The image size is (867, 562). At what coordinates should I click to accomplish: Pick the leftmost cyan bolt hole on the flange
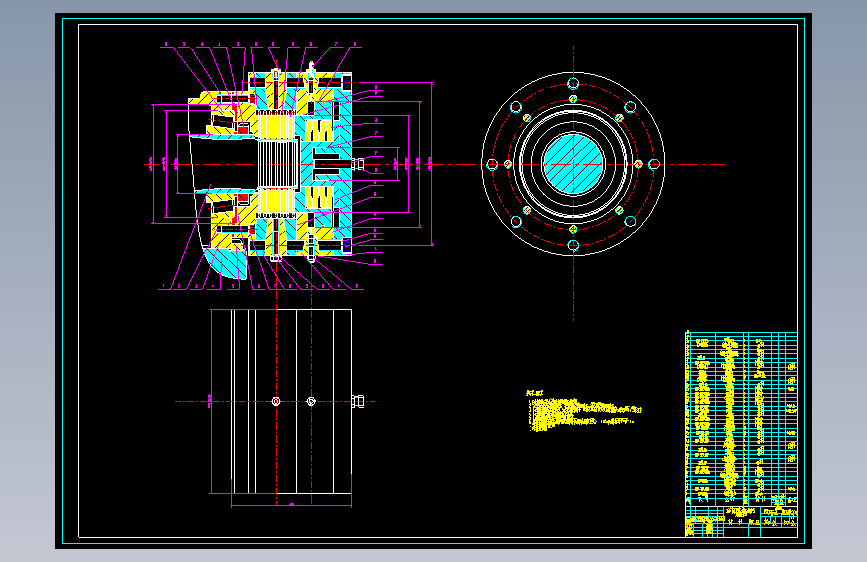click(492, 164)
